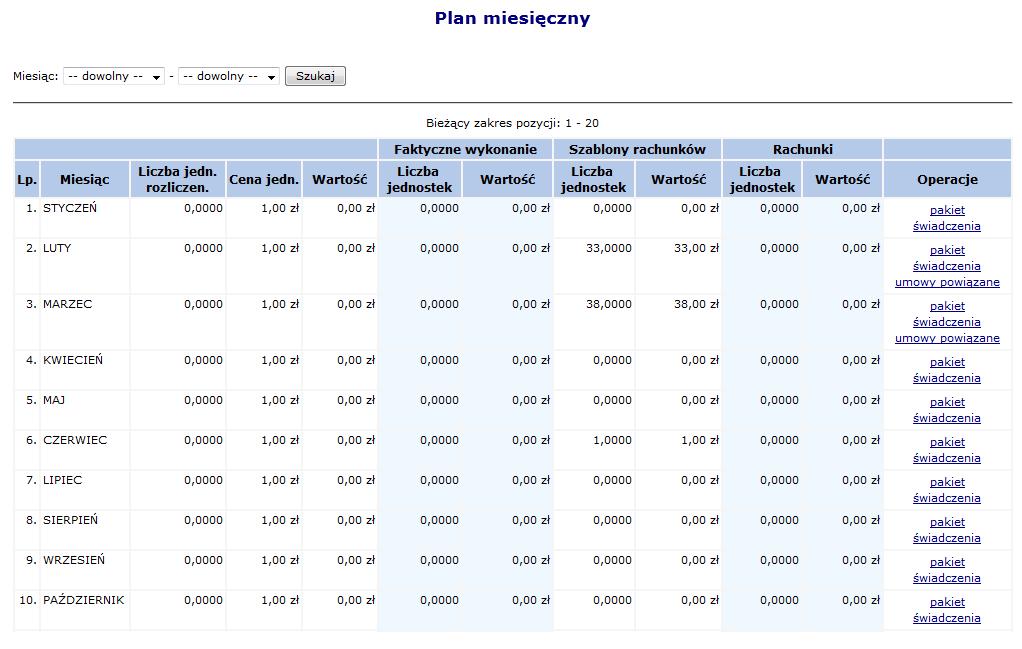Open the first month dropdown
The height and width of the screenshot is (649, 1022).
[x=114, y=76]
